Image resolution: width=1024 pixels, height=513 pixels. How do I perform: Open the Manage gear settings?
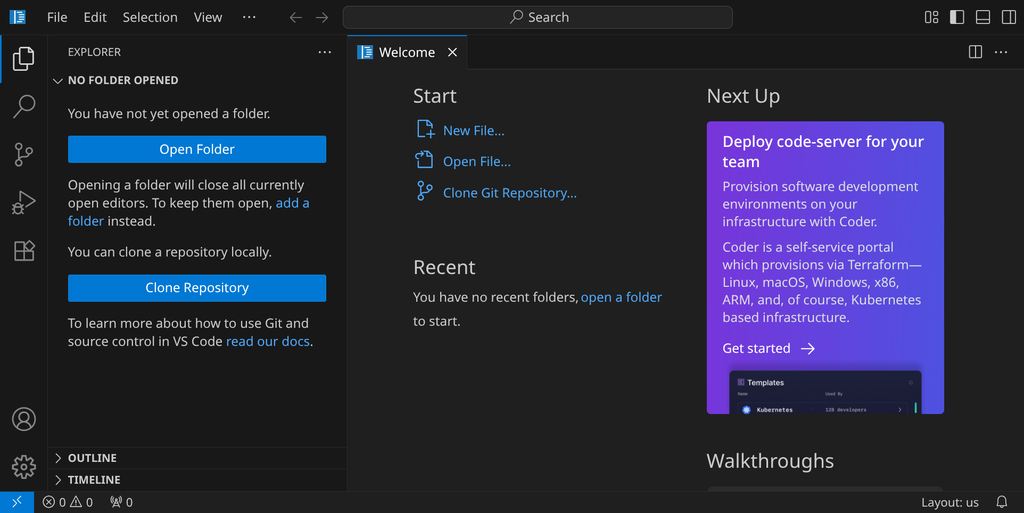(x=24, y=466)
